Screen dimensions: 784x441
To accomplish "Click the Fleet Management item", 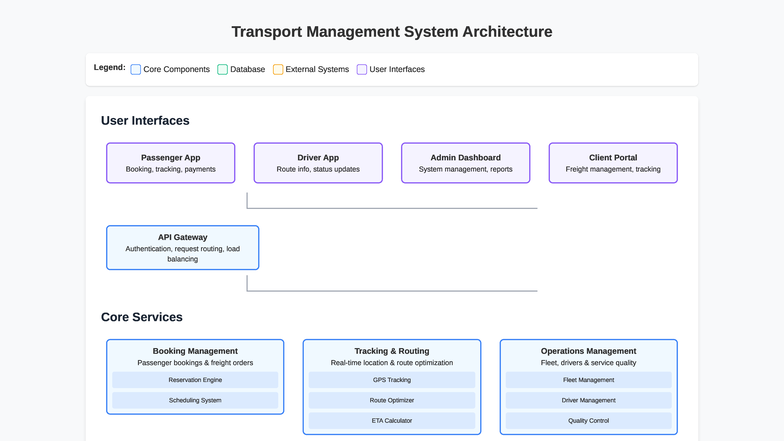I will tap(588, 380).
